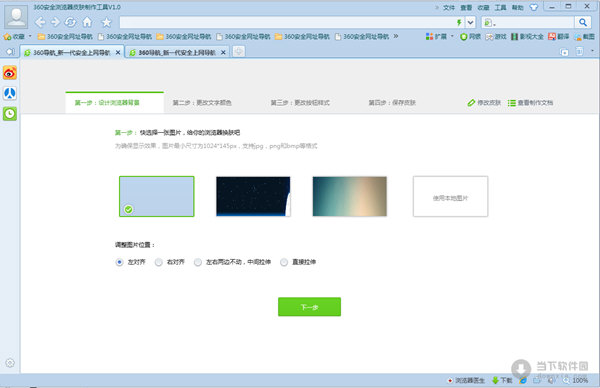Choose the teal-beige gradient background
Viewport: 600px width, 388px height.
(349, 196)
